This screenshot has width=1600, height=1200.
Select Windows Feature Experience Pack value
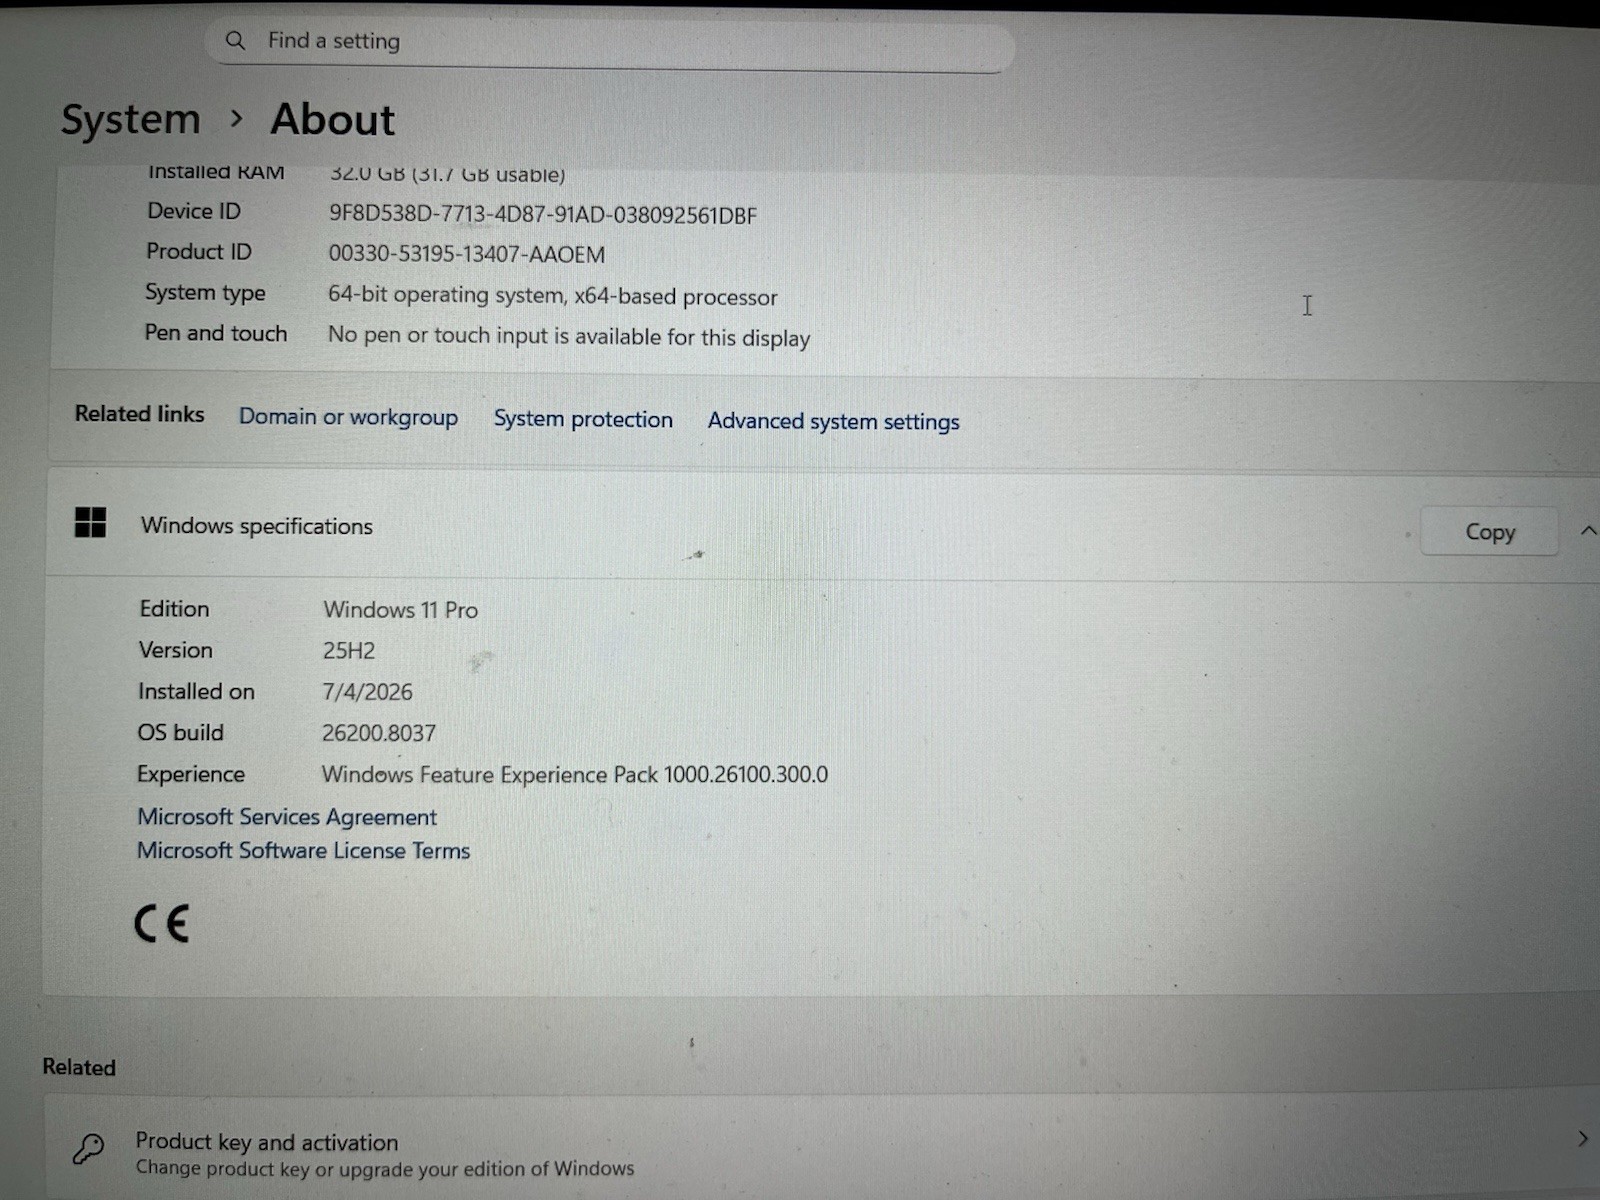click(575, 775)
